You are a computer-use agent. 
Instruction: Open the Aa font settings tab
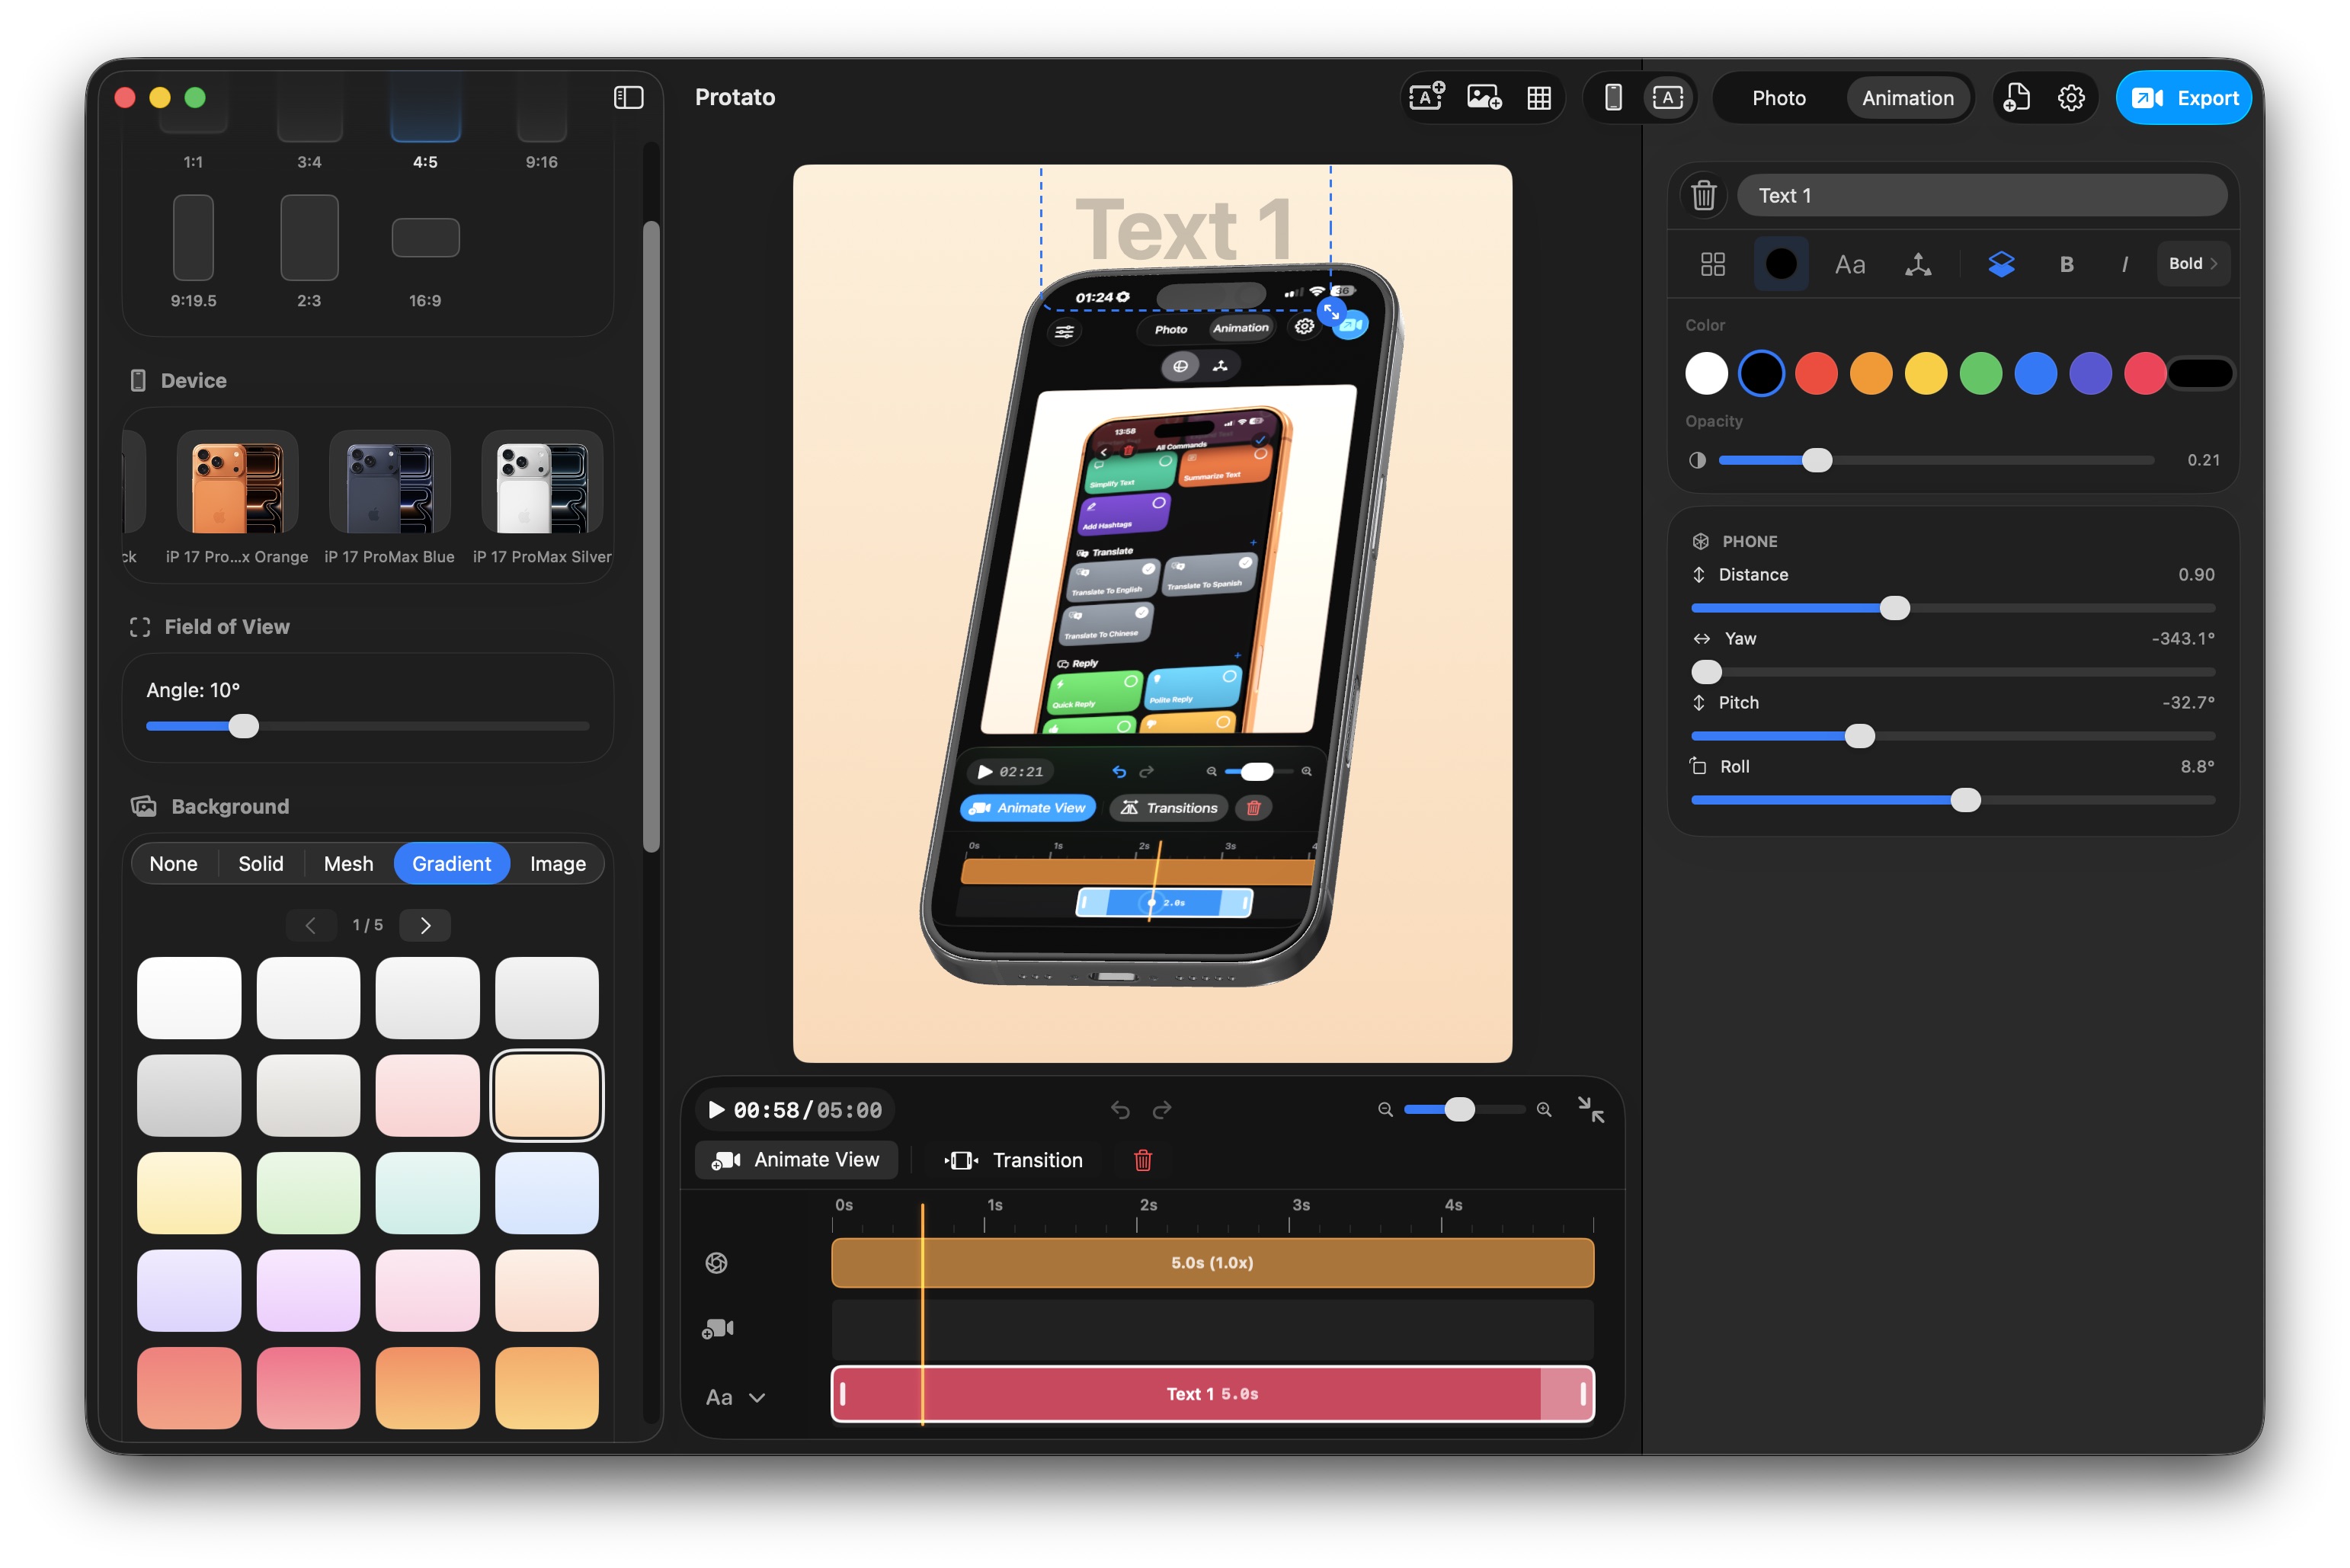(1850, 264)
